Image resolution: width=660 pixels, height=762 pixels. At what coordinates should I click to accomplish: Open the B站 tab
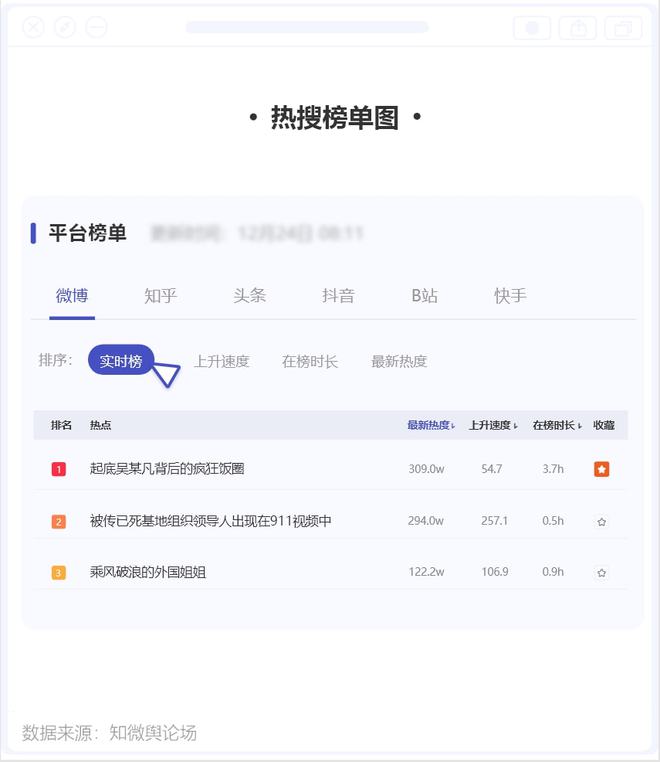[x=424, y=295]
